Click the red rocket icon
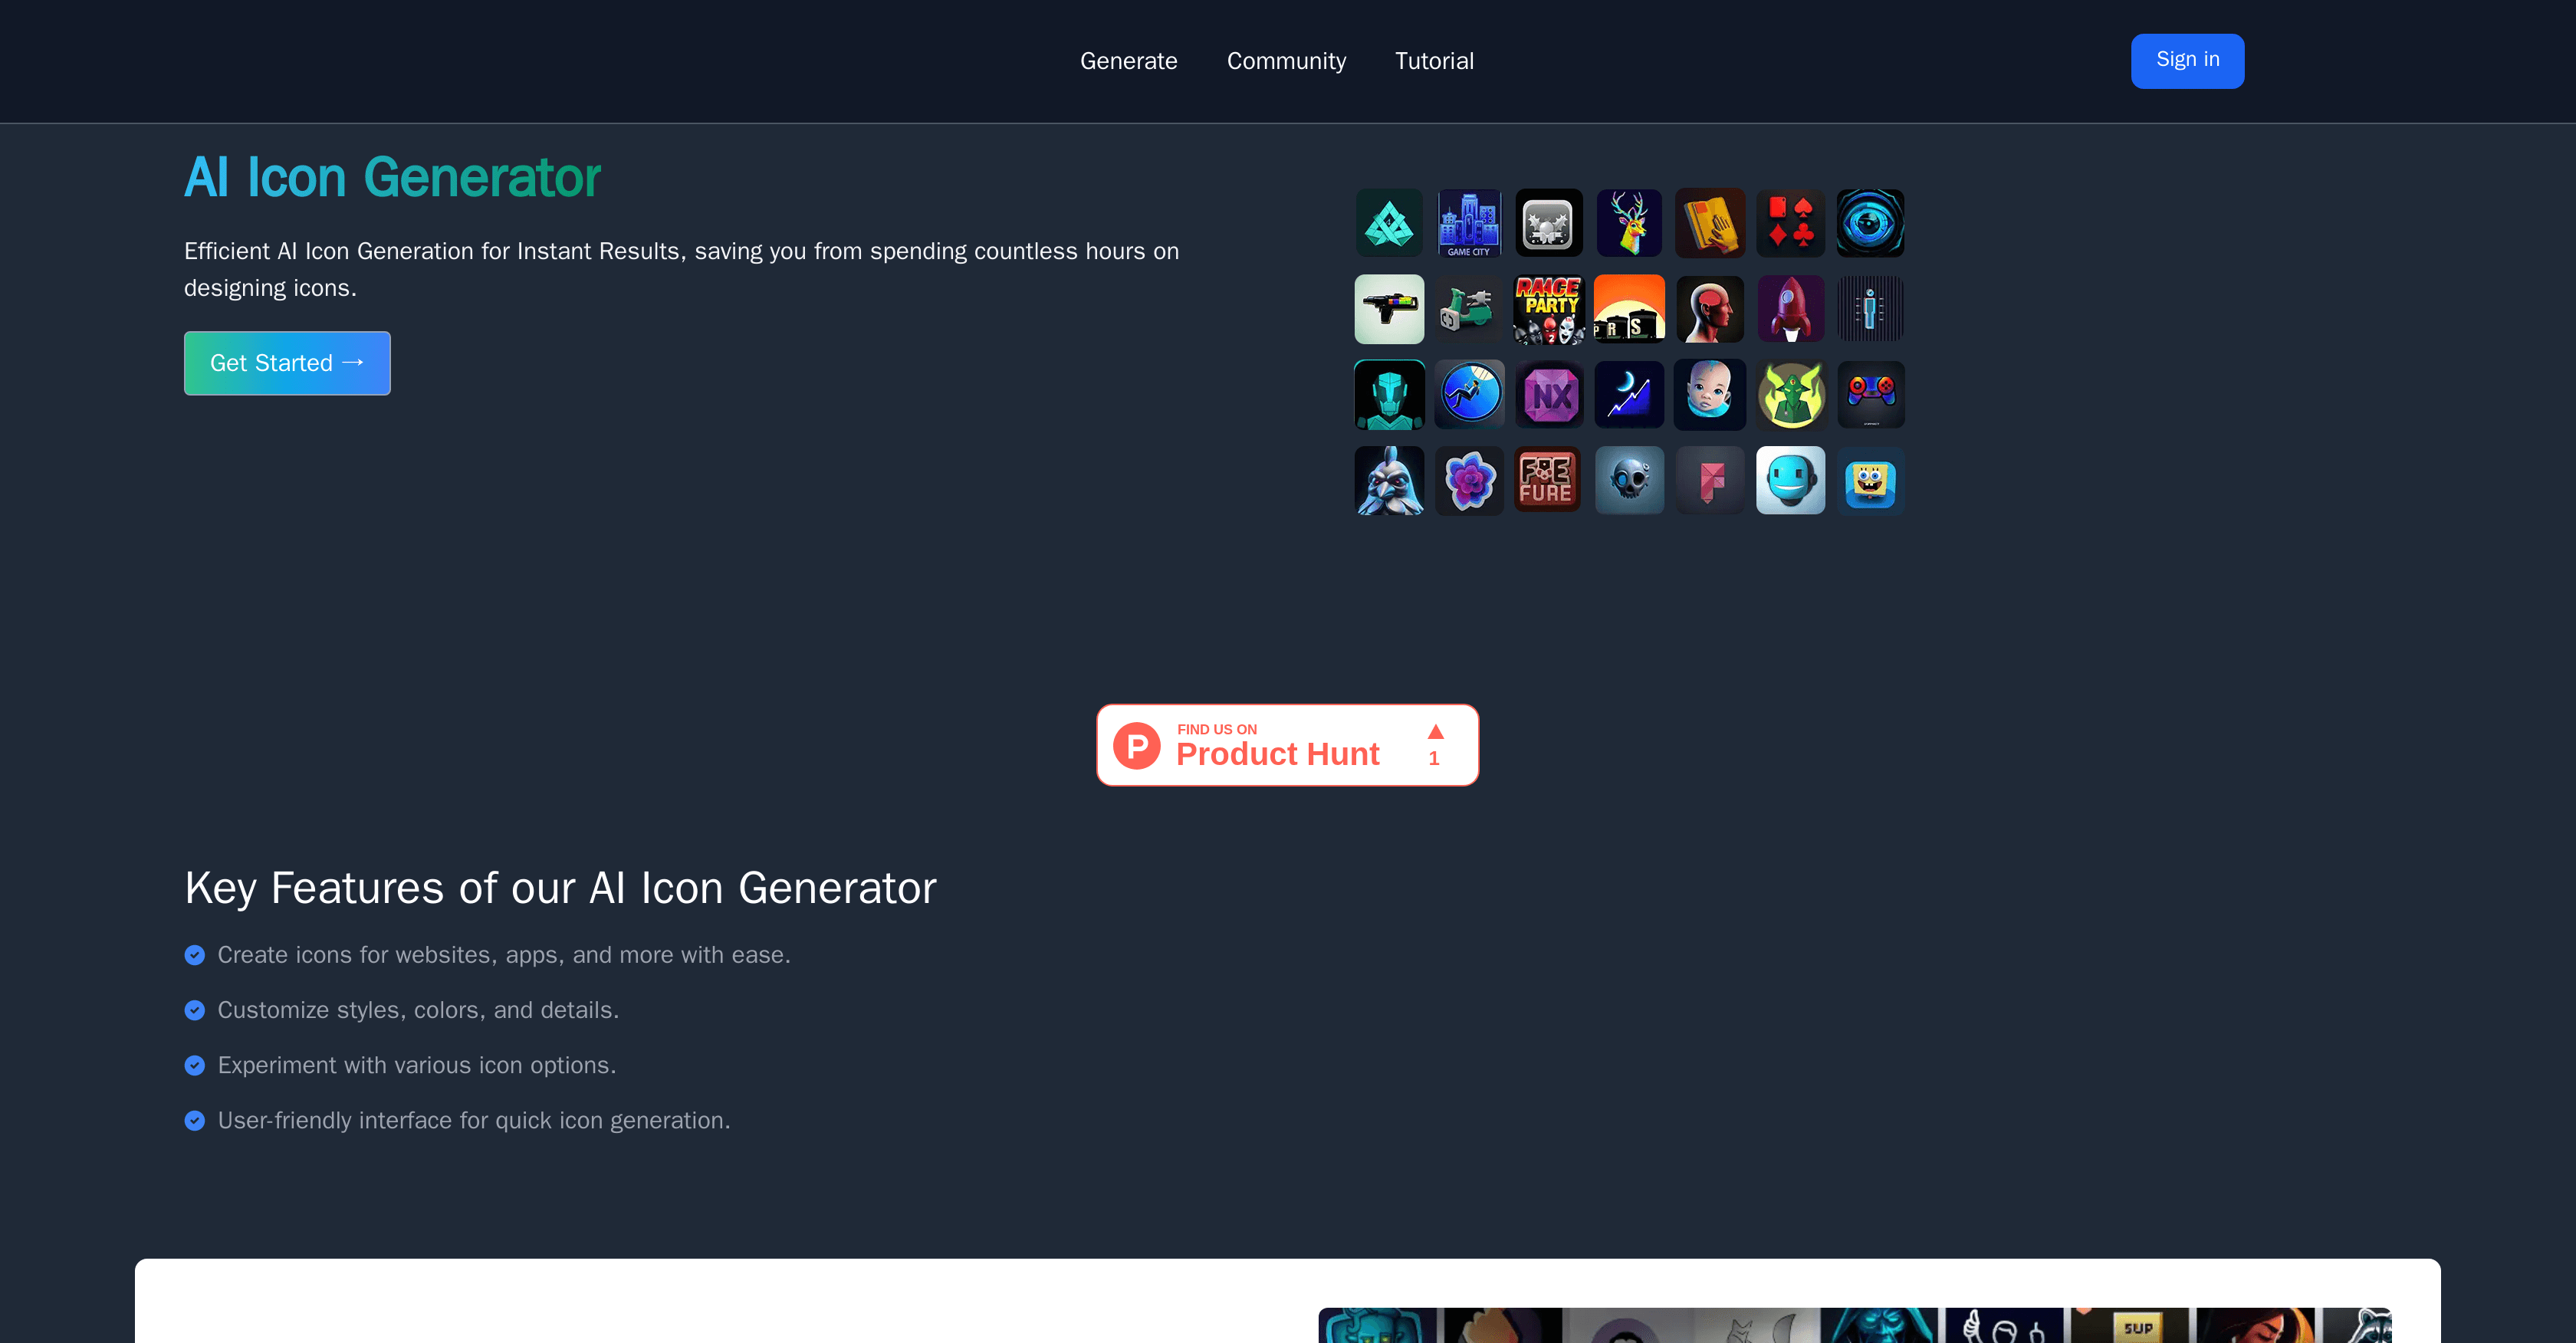Image resolution: width=2576 pixels, height=1343 pixels. (x=1790, y=309)
